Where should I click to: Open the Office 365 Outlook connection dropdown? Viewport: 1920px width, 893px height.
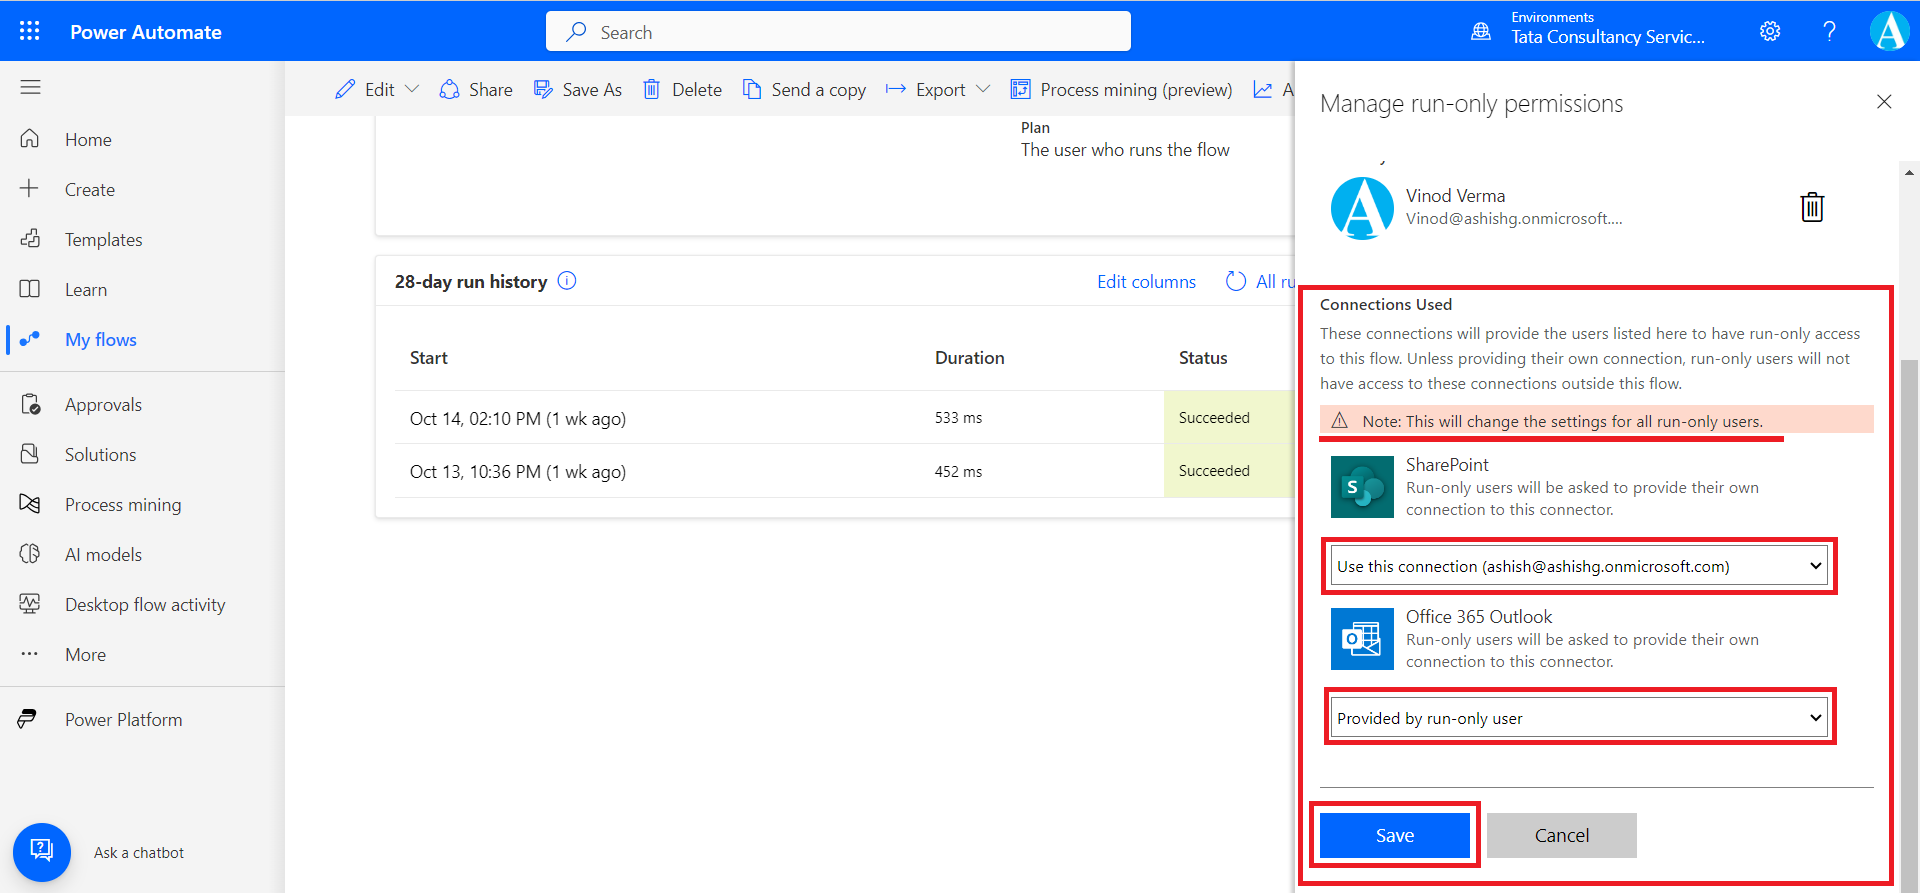[x=1579, y=718]
